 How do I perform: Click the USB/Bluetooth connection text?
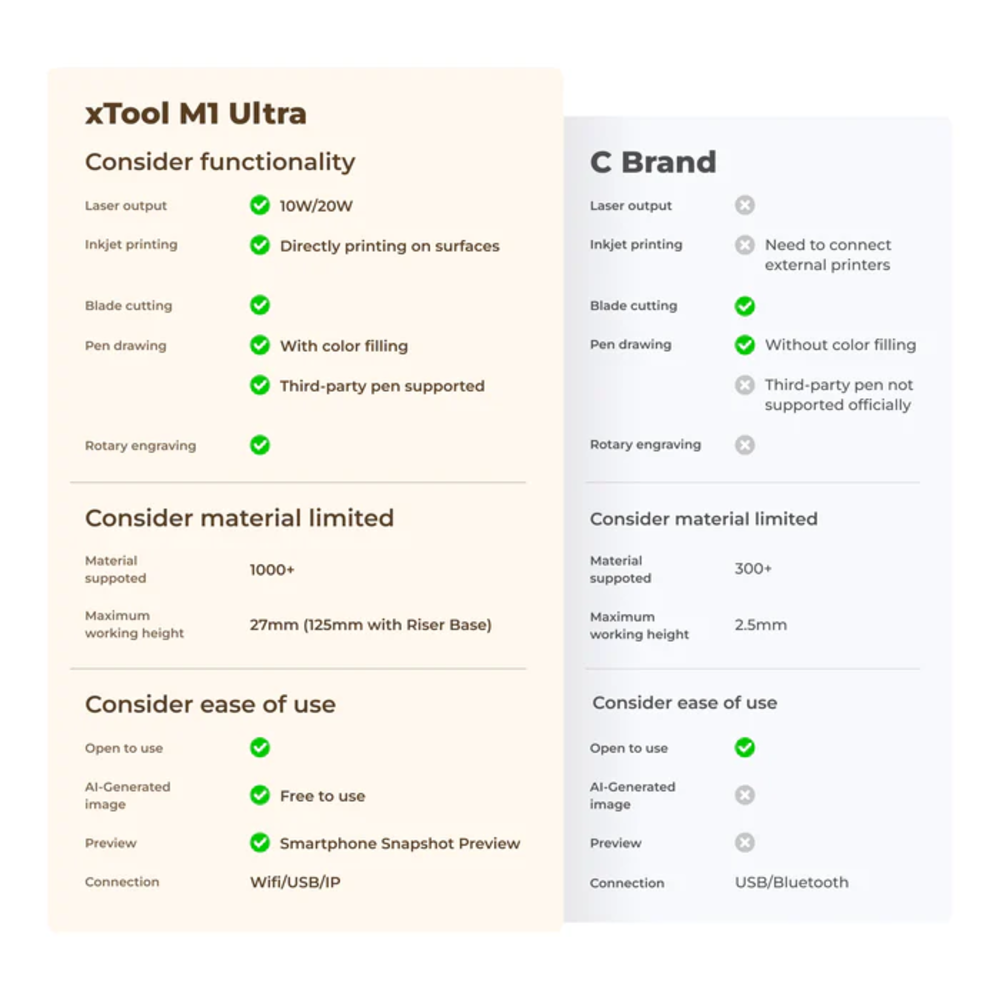tap(792, 882)
